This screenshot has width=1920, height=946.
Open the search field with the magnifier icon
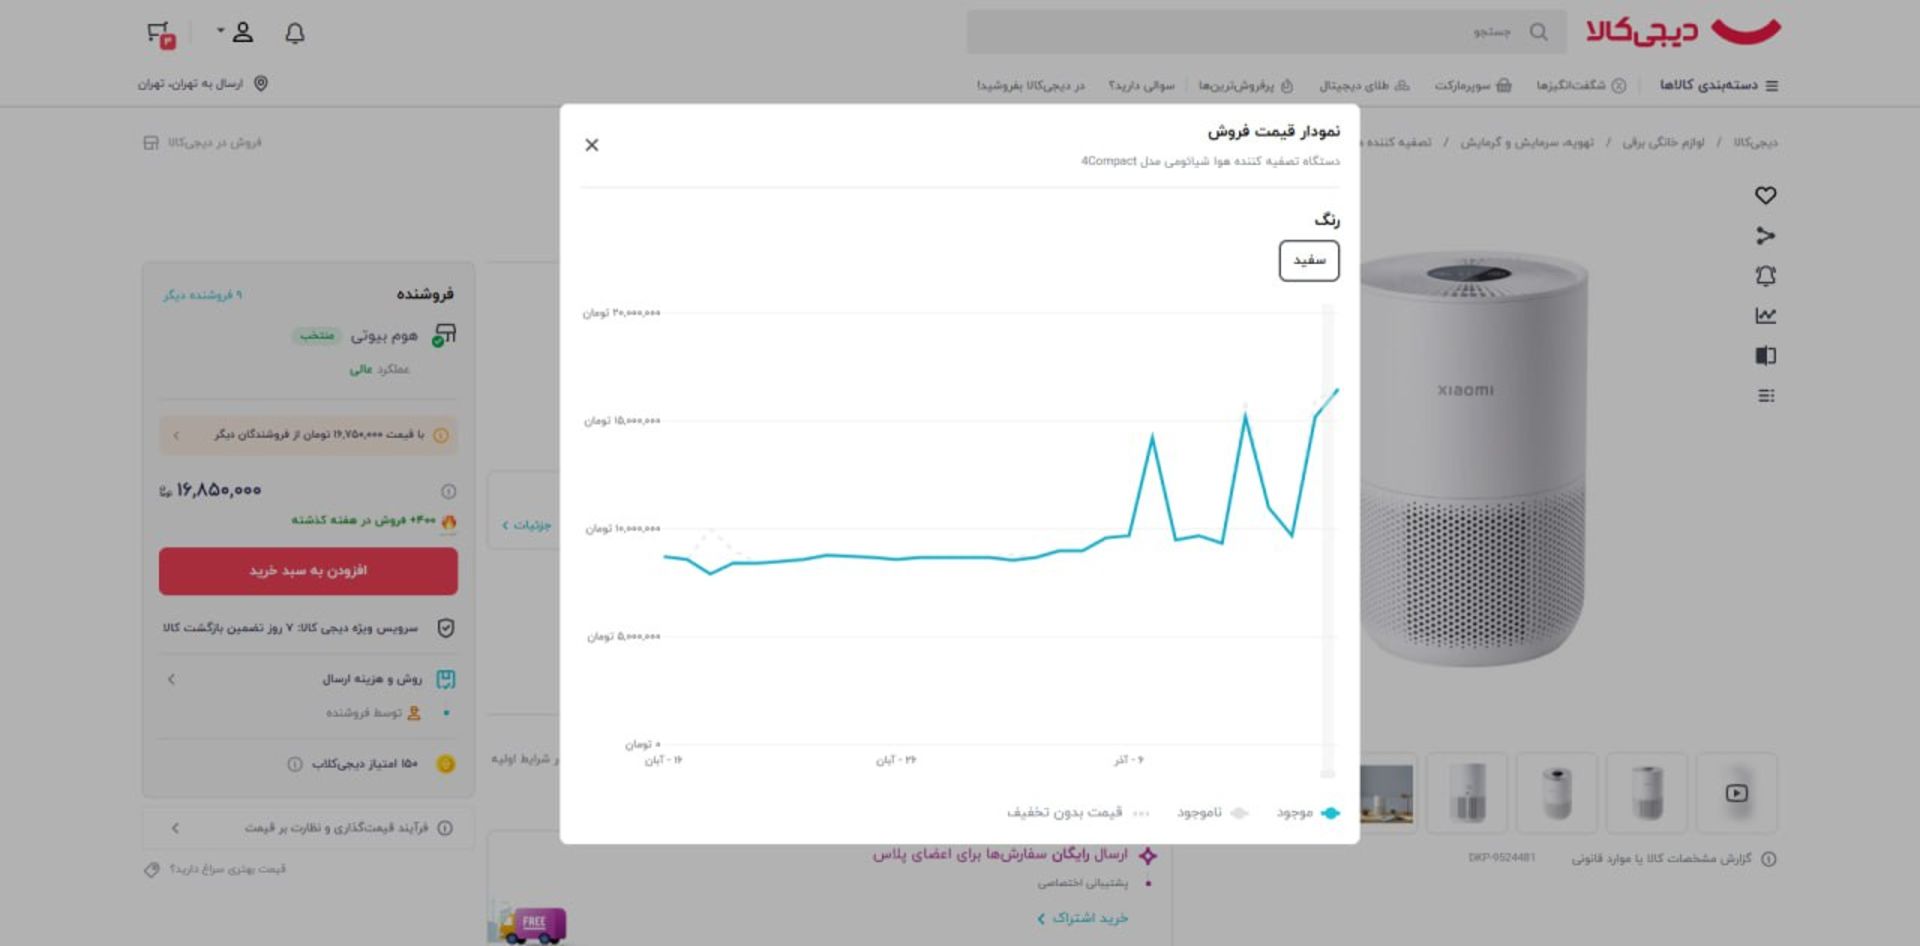(x=1539, y=32)
